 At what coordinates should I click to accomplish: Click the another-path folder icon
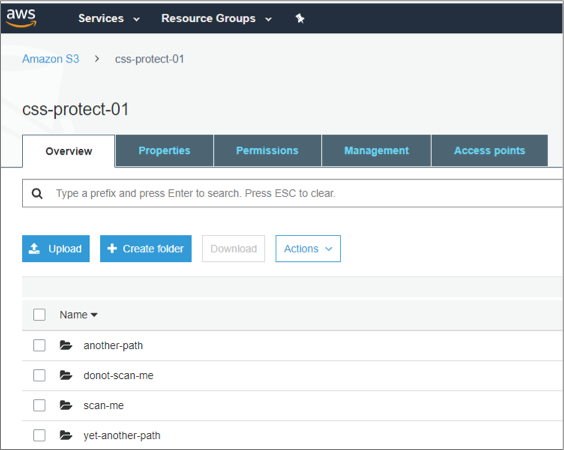pyautogui.click(x=66, y=345)
